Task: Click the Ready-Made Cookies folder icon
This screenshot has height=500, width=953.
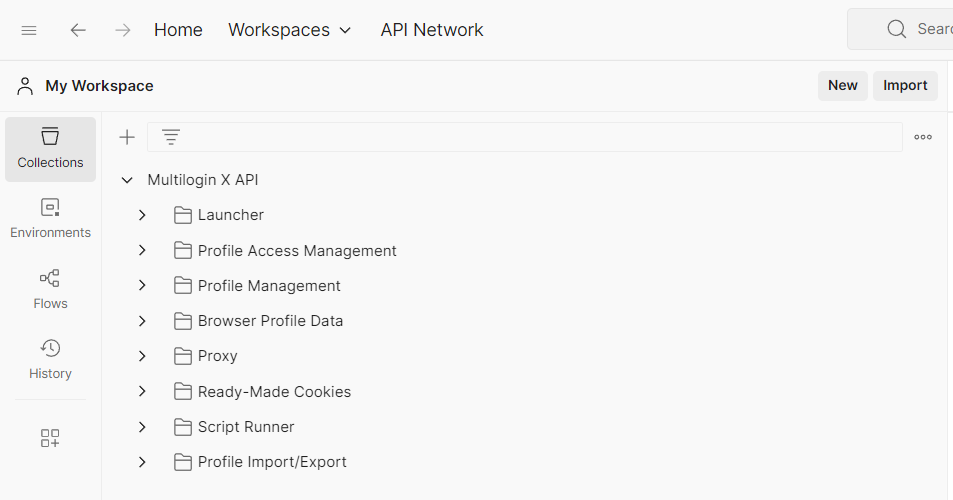Action: [183, 392]
